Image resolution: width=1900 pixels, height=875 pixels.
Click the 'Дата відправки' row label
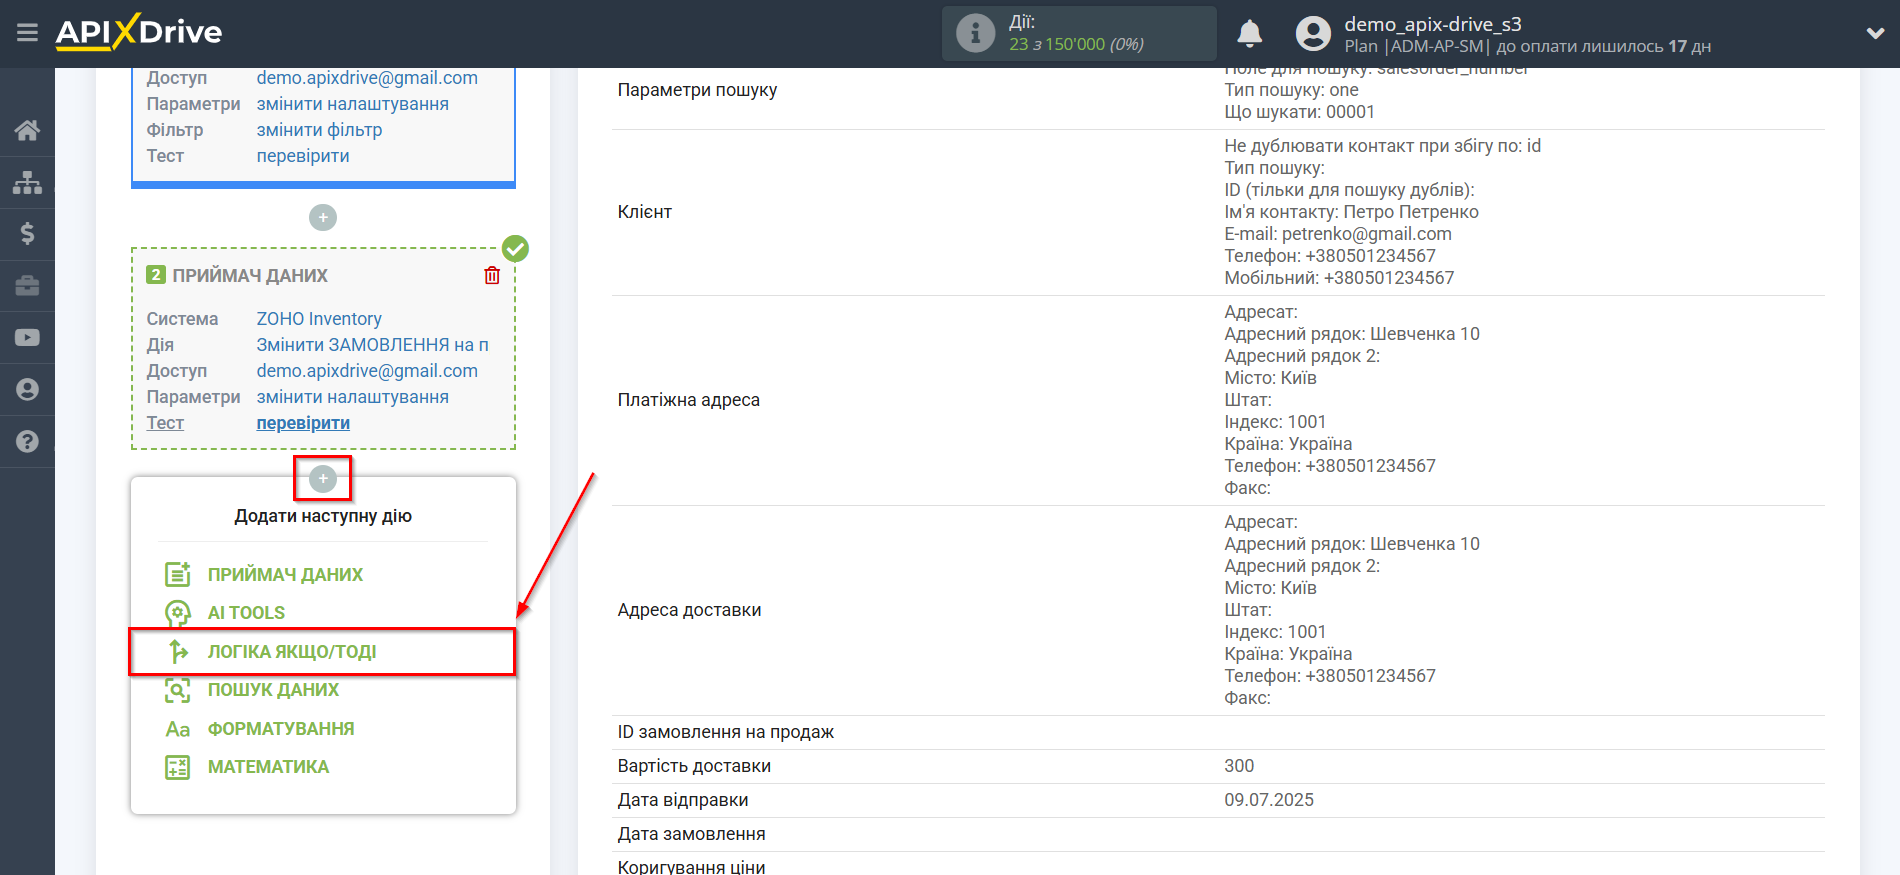pos(683,800)
